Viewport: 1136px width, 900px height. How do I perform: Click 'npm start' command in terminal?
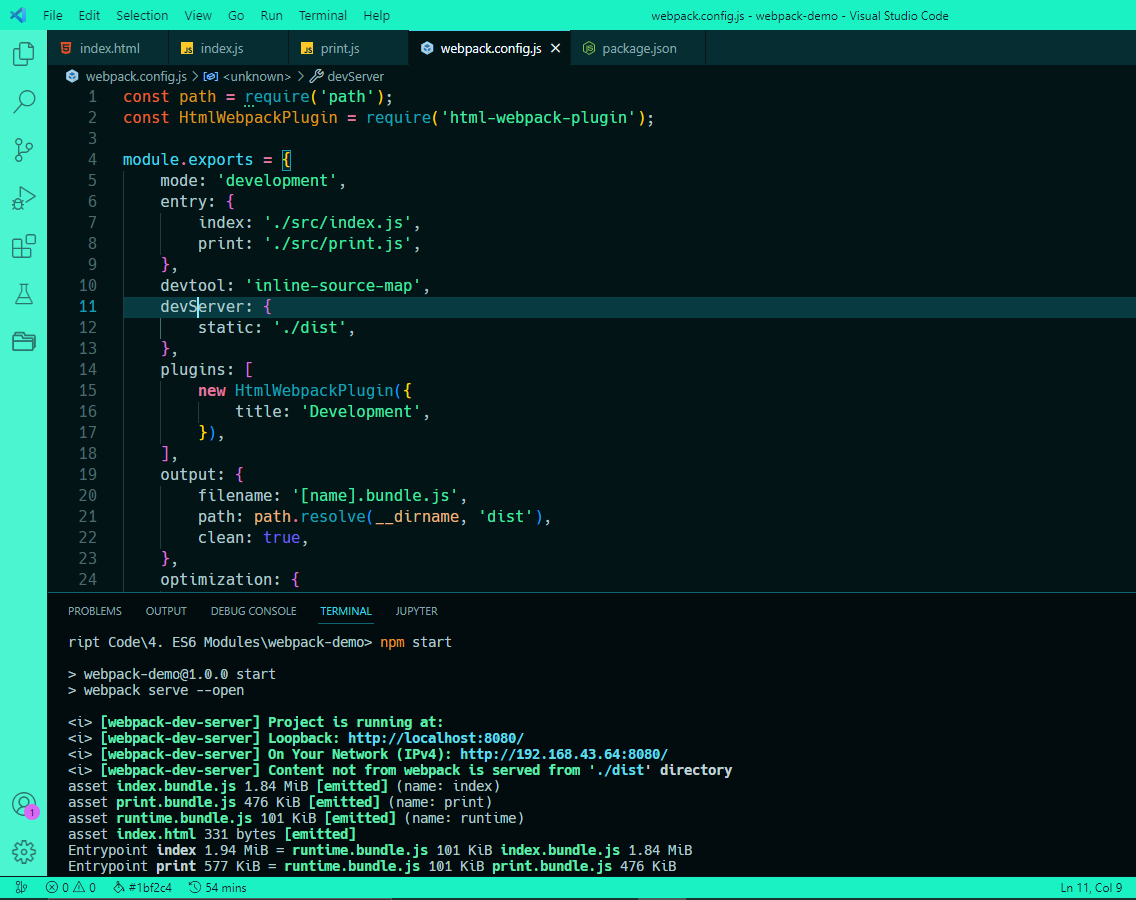416,642
